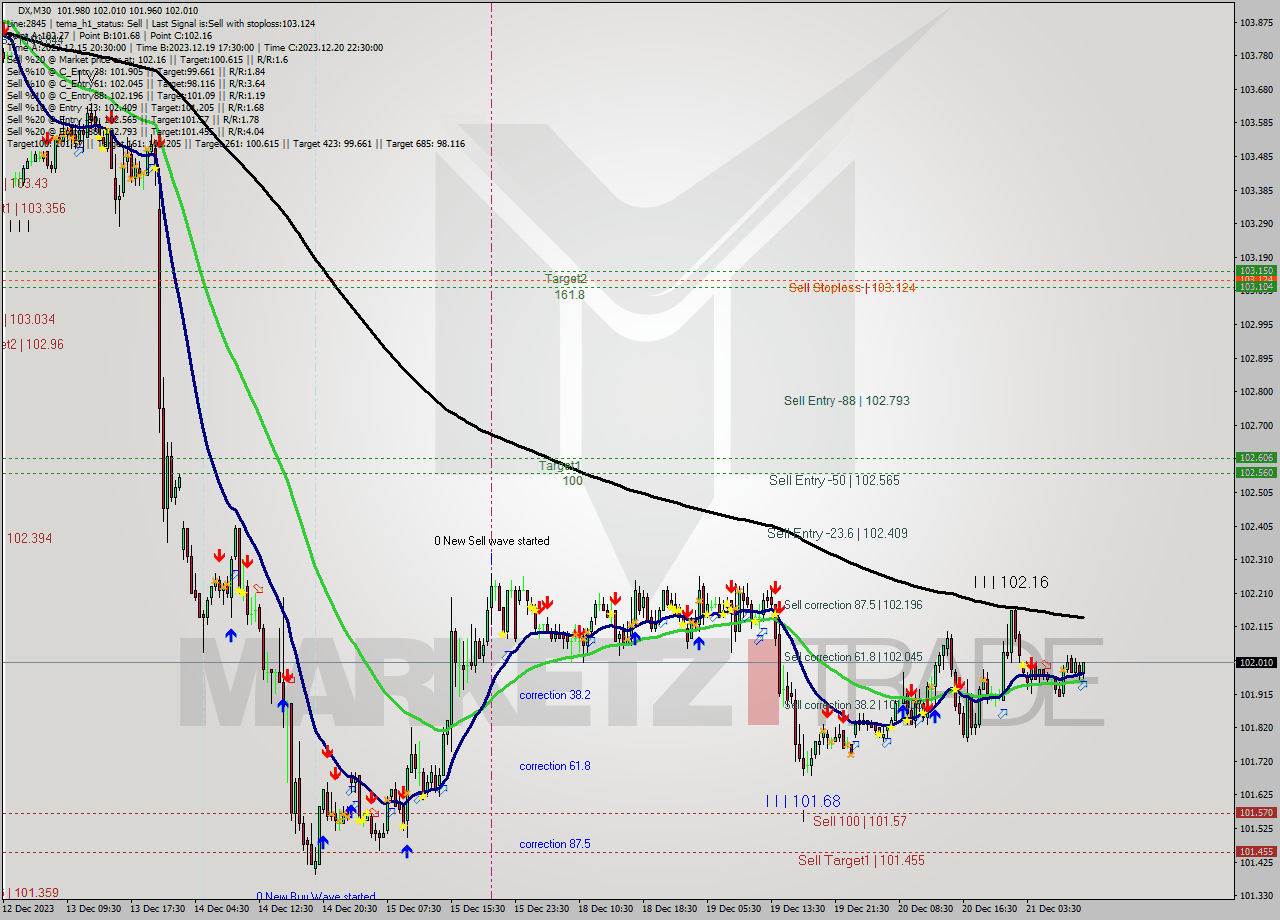
Task: Select the 'Sell Stoploss | 103.124' label
Action: 852,288
